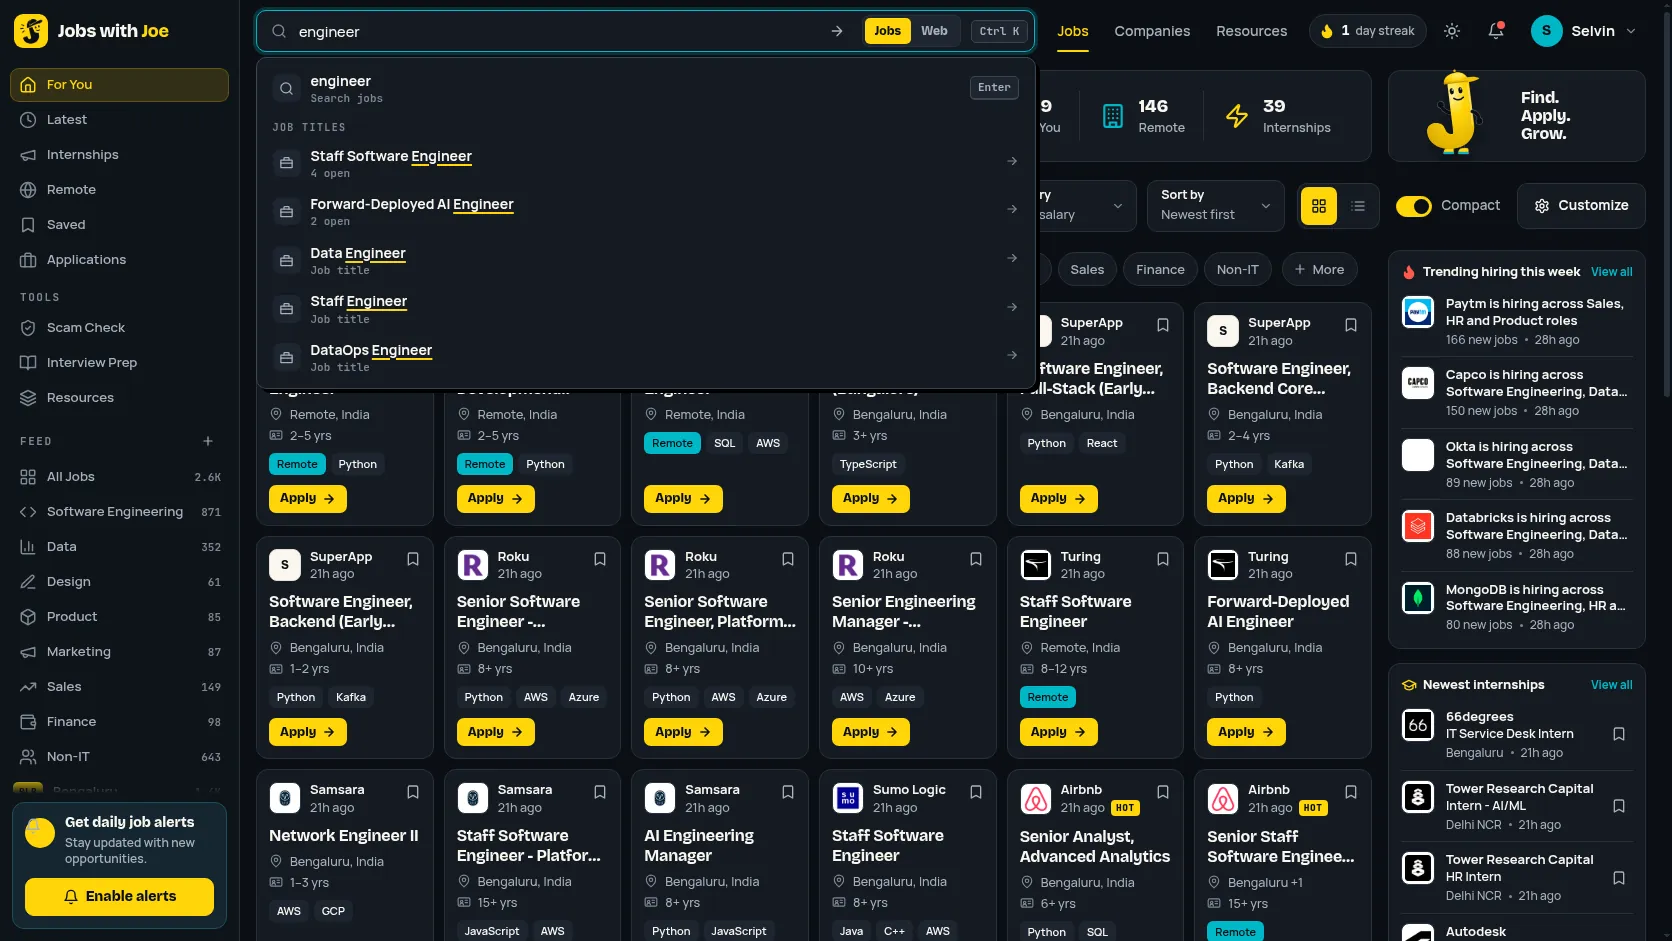Bookmark the Turing Forward-Deployed AI Engineer job

(x=1351, y=559)
